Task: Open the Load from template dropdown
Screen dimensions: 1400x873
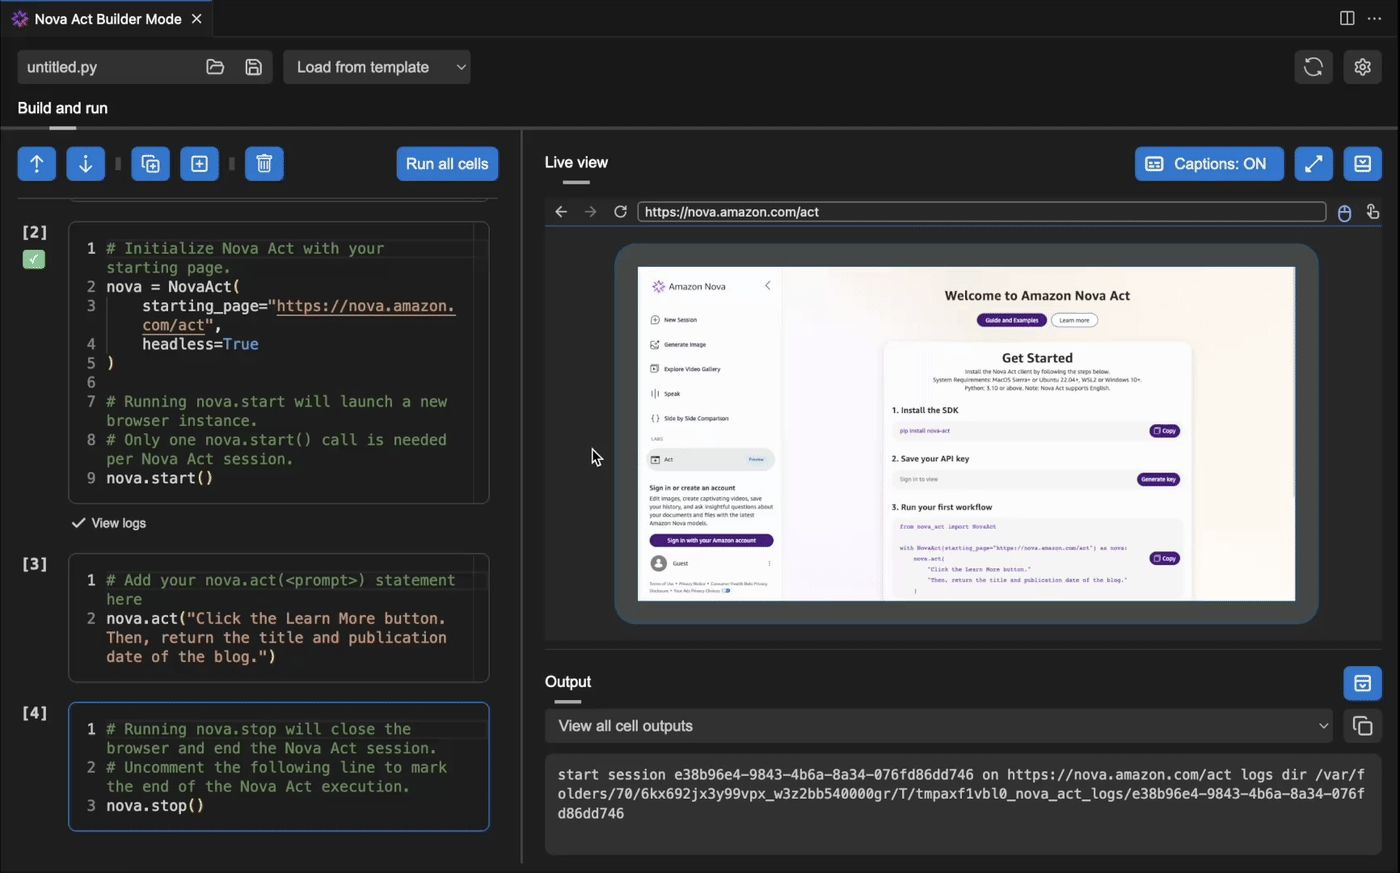Action: pyautogui.click(x=377, y=67)
